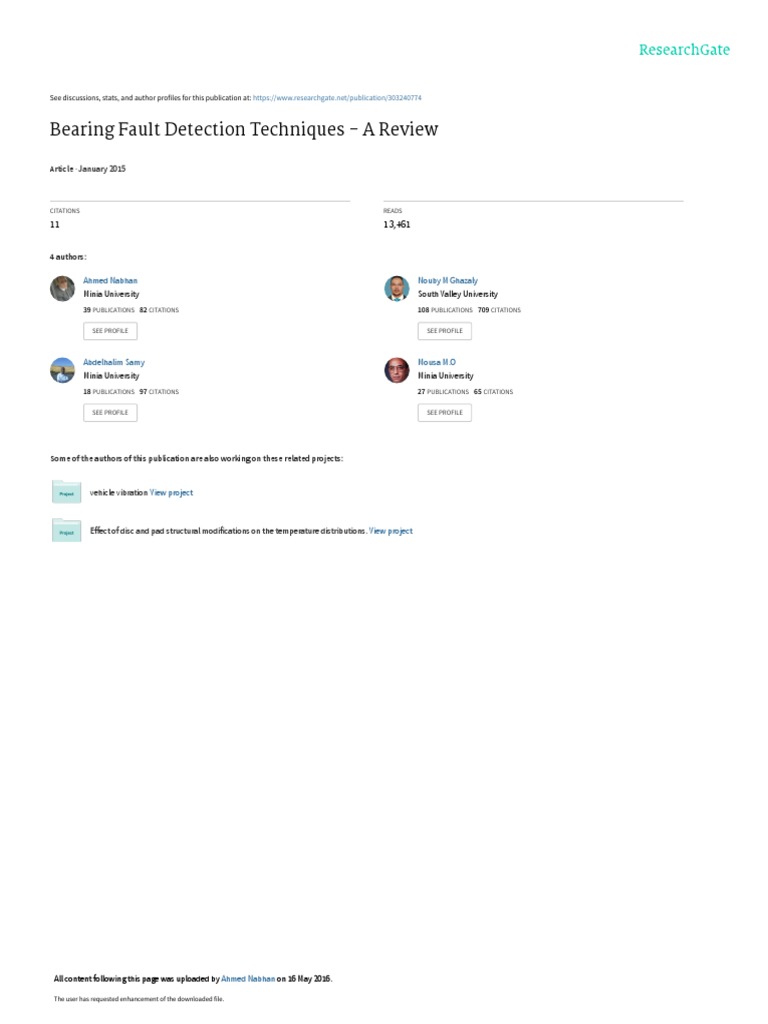
Task: Open Ahmed Nabhan's profile photo
Action: point(62,288)
